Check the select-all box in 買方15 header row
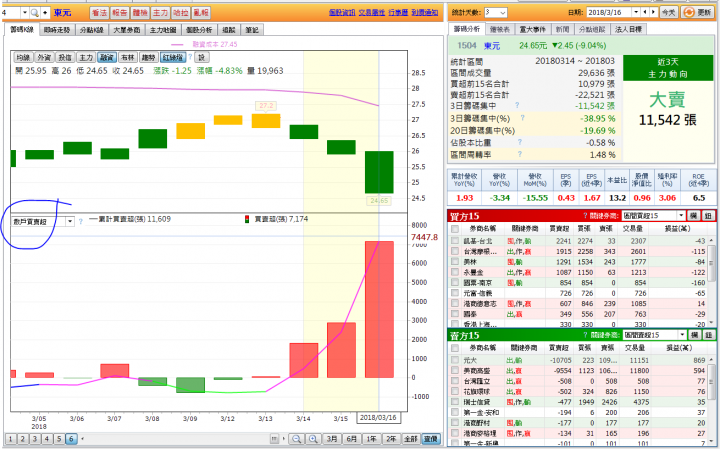720x449 pixels. [x=455, y=229]
